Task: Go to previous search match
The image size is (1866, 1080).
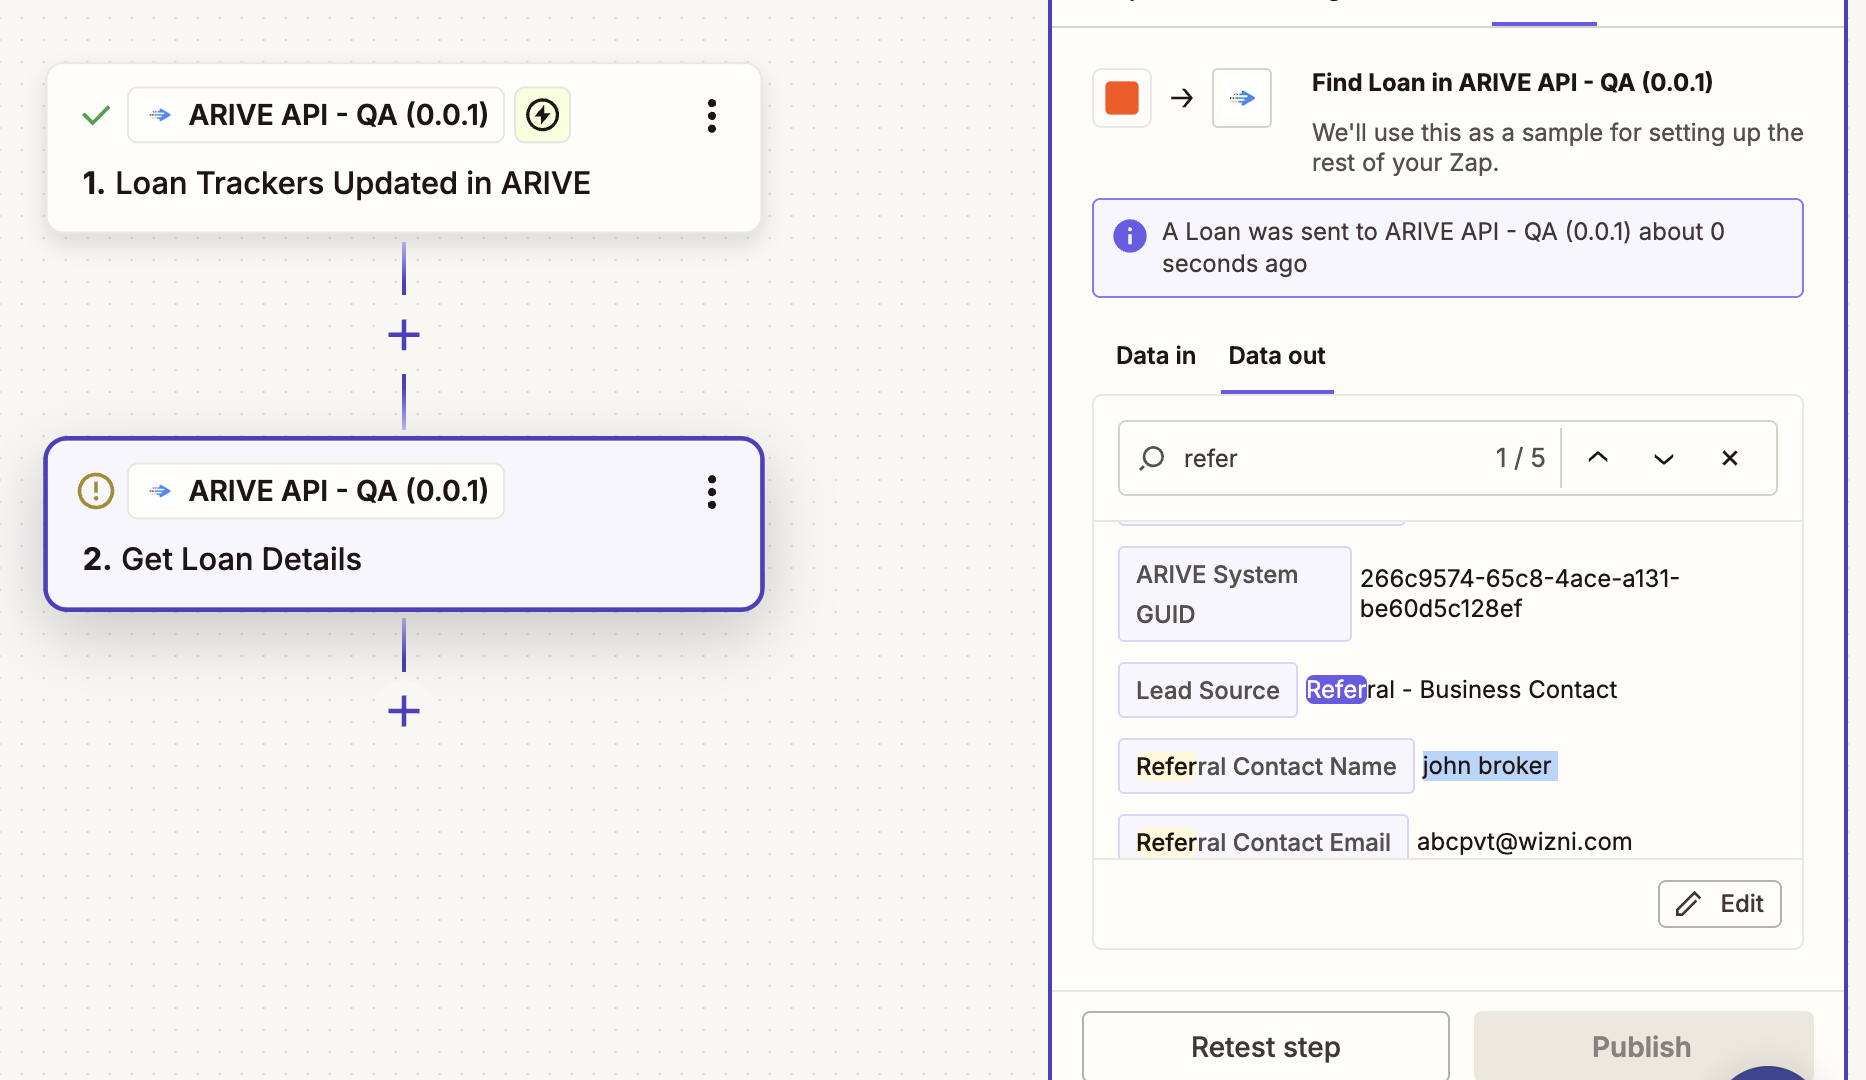Action: (1598, 458)
